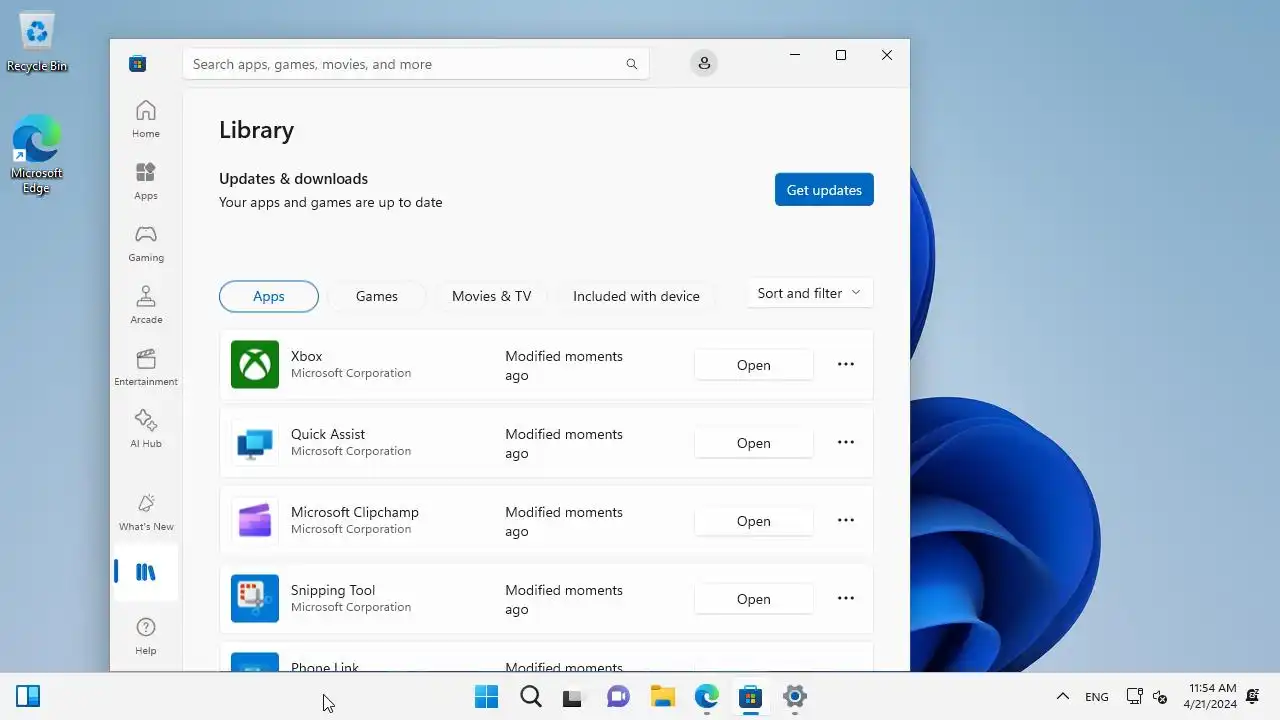Open taskbar Search
1280x720 pixels.
(x=531, y=696)
